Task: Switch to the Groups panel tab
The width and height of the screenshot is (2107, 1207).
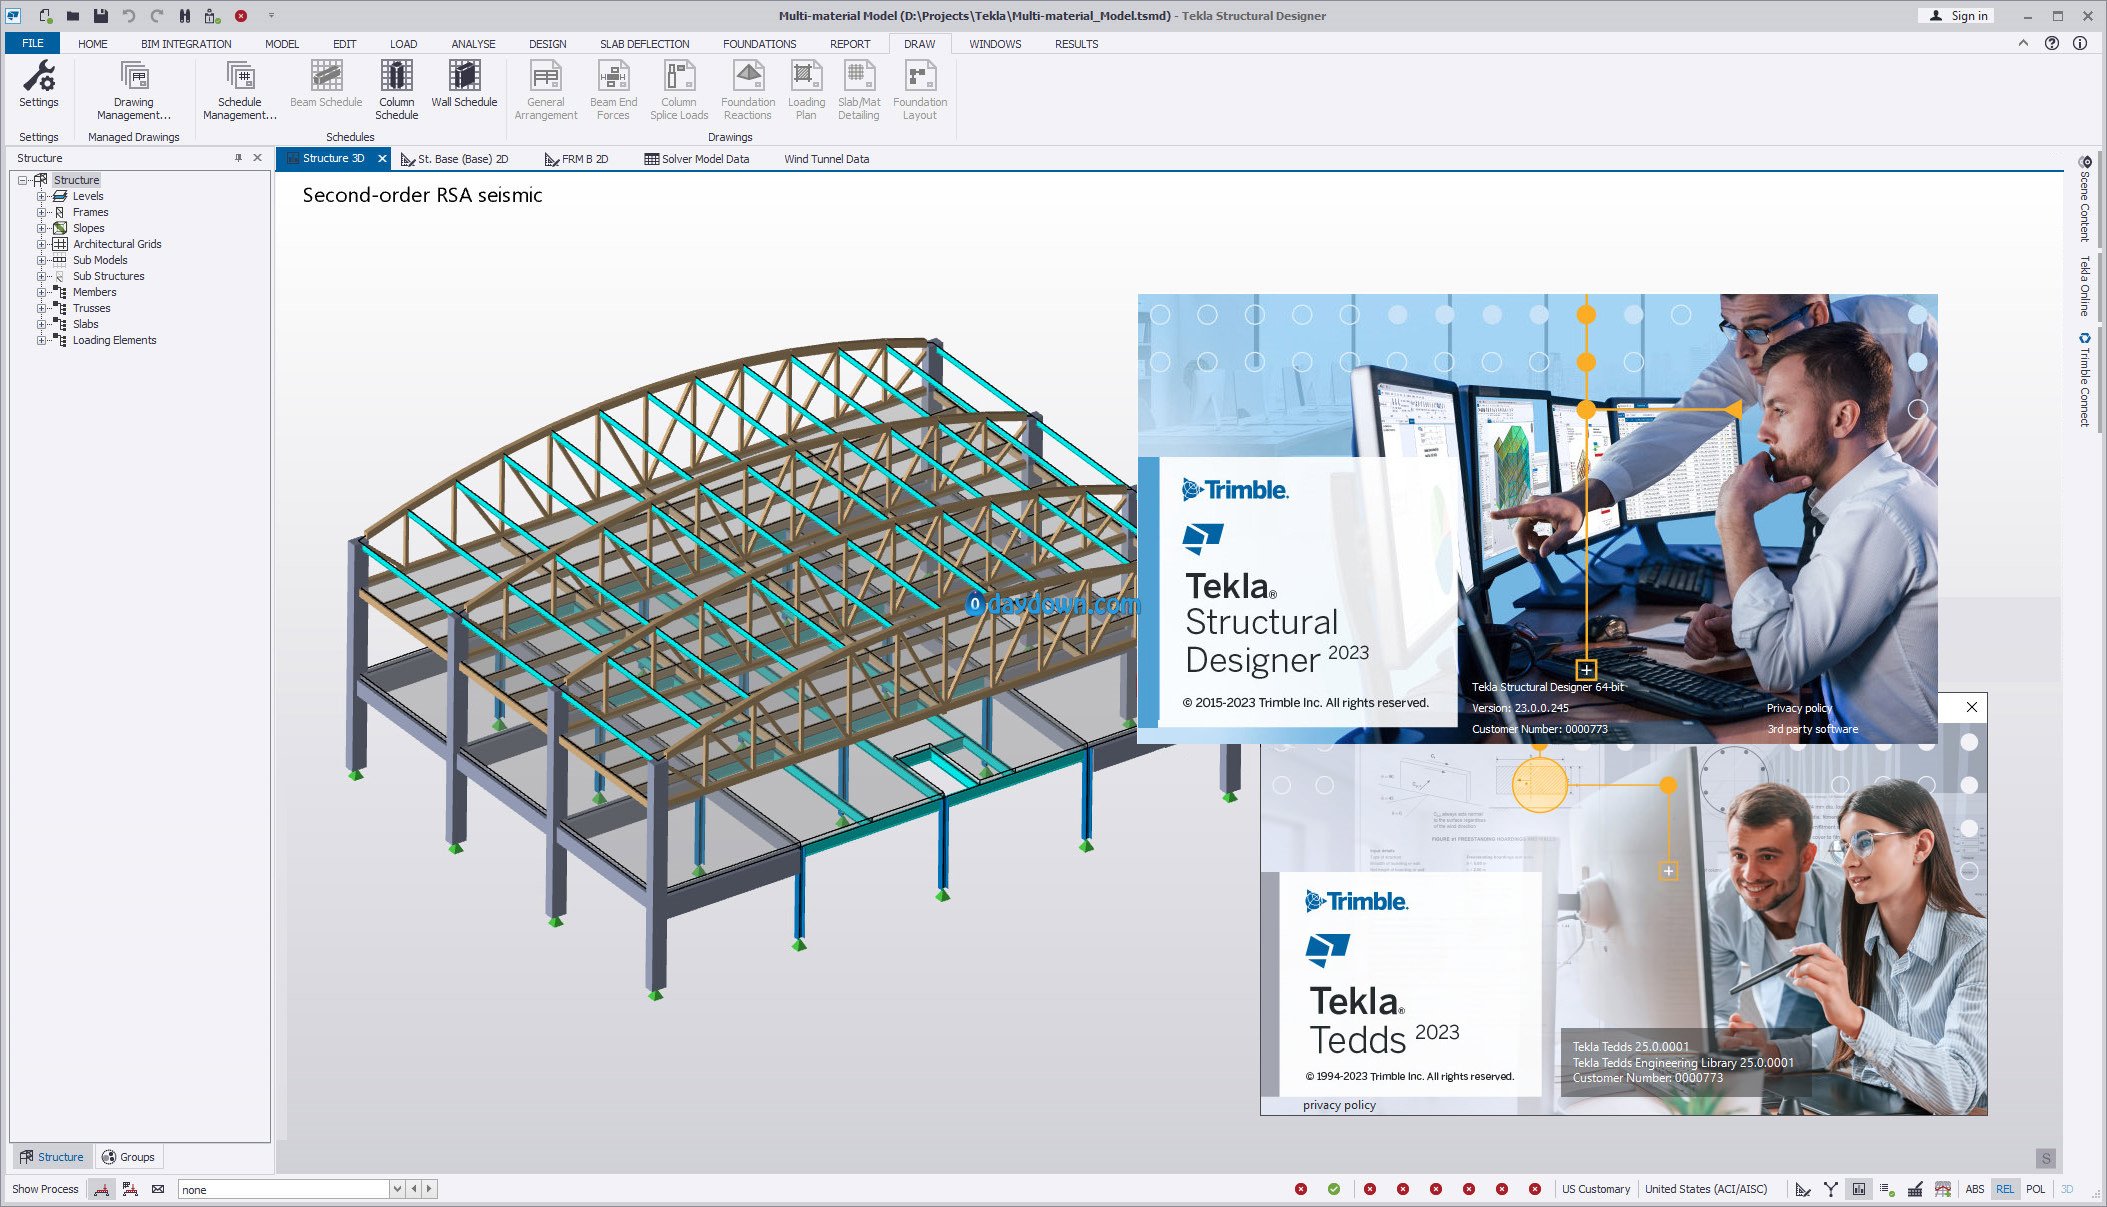Action: pyautogui.click(x=128, y=1157)
